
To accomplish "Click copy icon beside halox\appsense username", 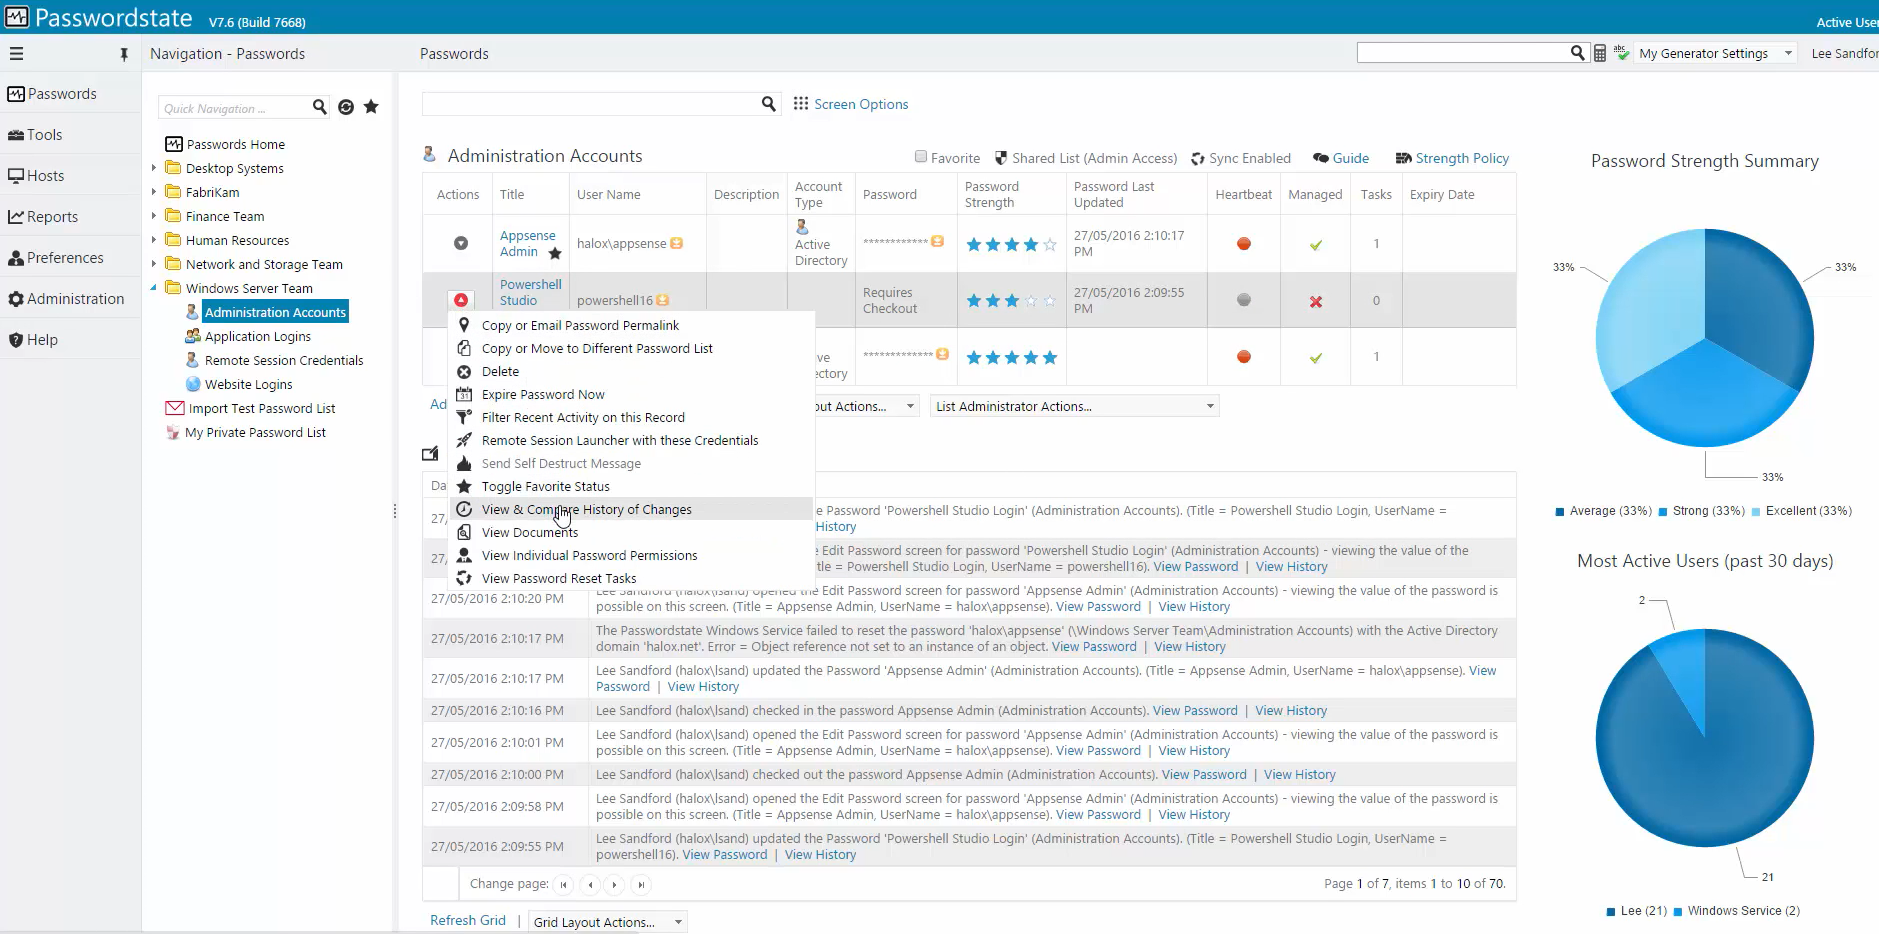I will pyautogui.click(x=677, y=243).
